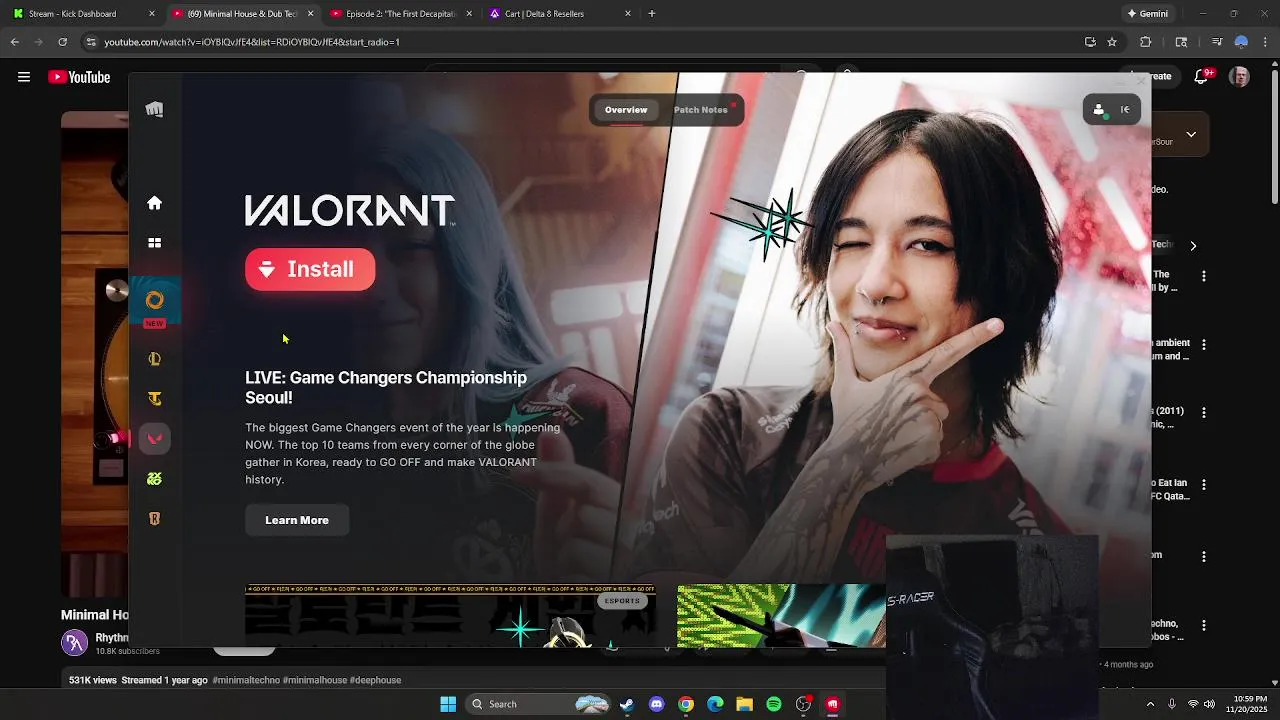Open the green knife news thumbnail
Viewport: 1280px width, 720px height.
[x=781, y=616]
